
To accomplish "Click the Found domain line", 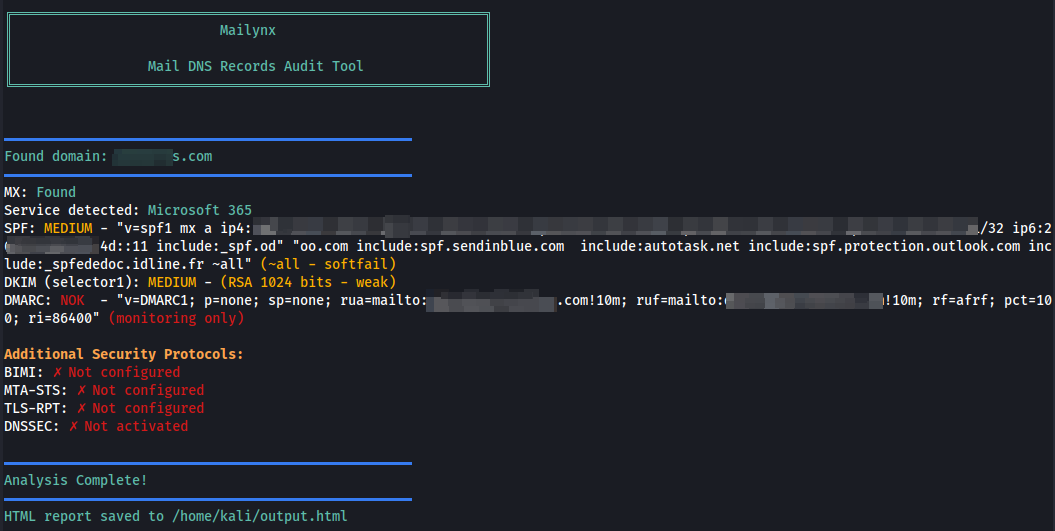I will tap(108, 156).
